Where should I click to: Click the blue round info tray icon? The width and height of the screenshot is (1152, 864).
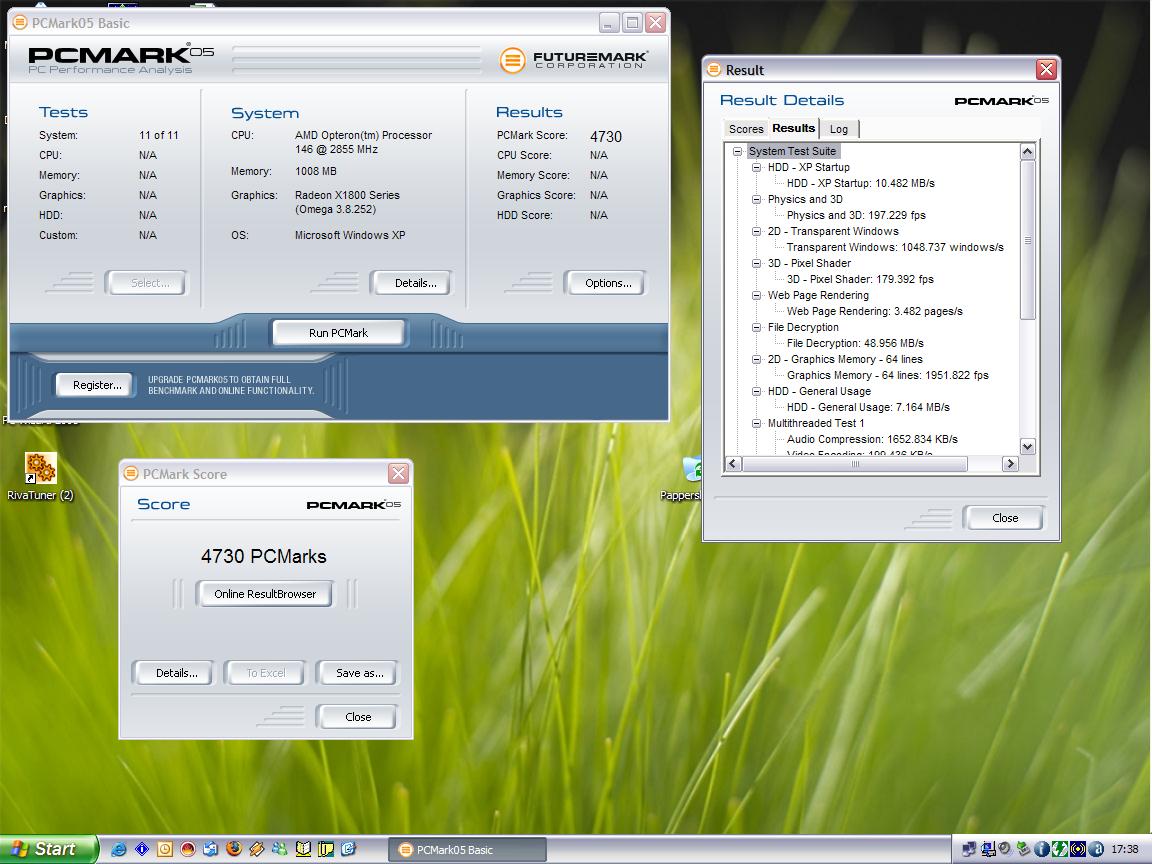pos(1042,849)
